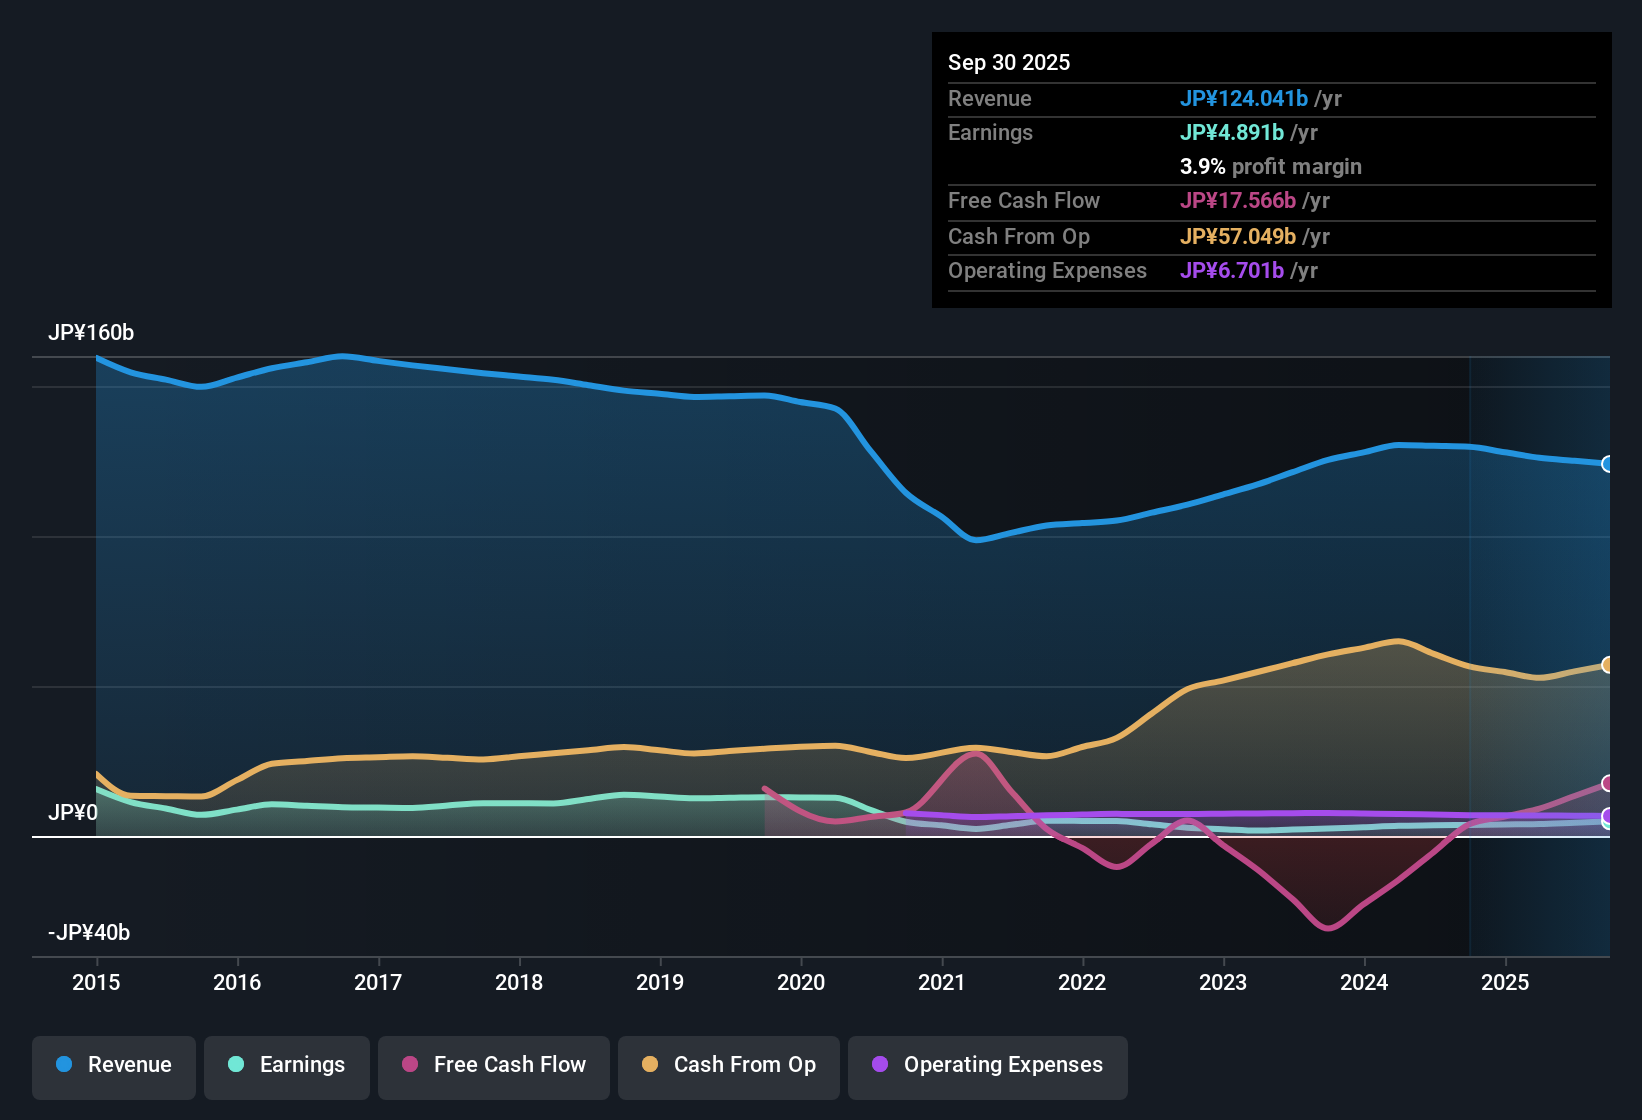This screenshot has width=1642, height=1120.
Task: Click the Revenue value JP¥124.041b in tooltip
Action: pos(1245,98)
